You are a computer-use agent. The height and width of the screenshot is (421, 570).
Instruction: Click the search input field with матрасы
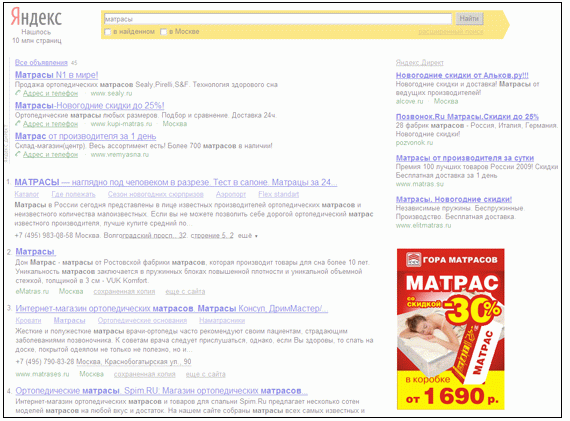pyautogui.click(x=278, y=19)
